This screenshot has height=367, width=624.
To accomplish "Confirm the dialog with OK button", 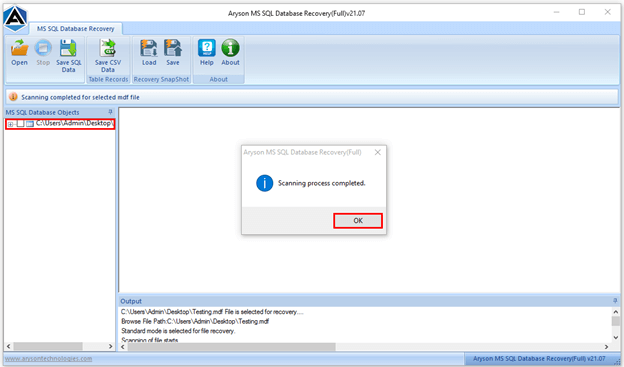I will (358, 221).
